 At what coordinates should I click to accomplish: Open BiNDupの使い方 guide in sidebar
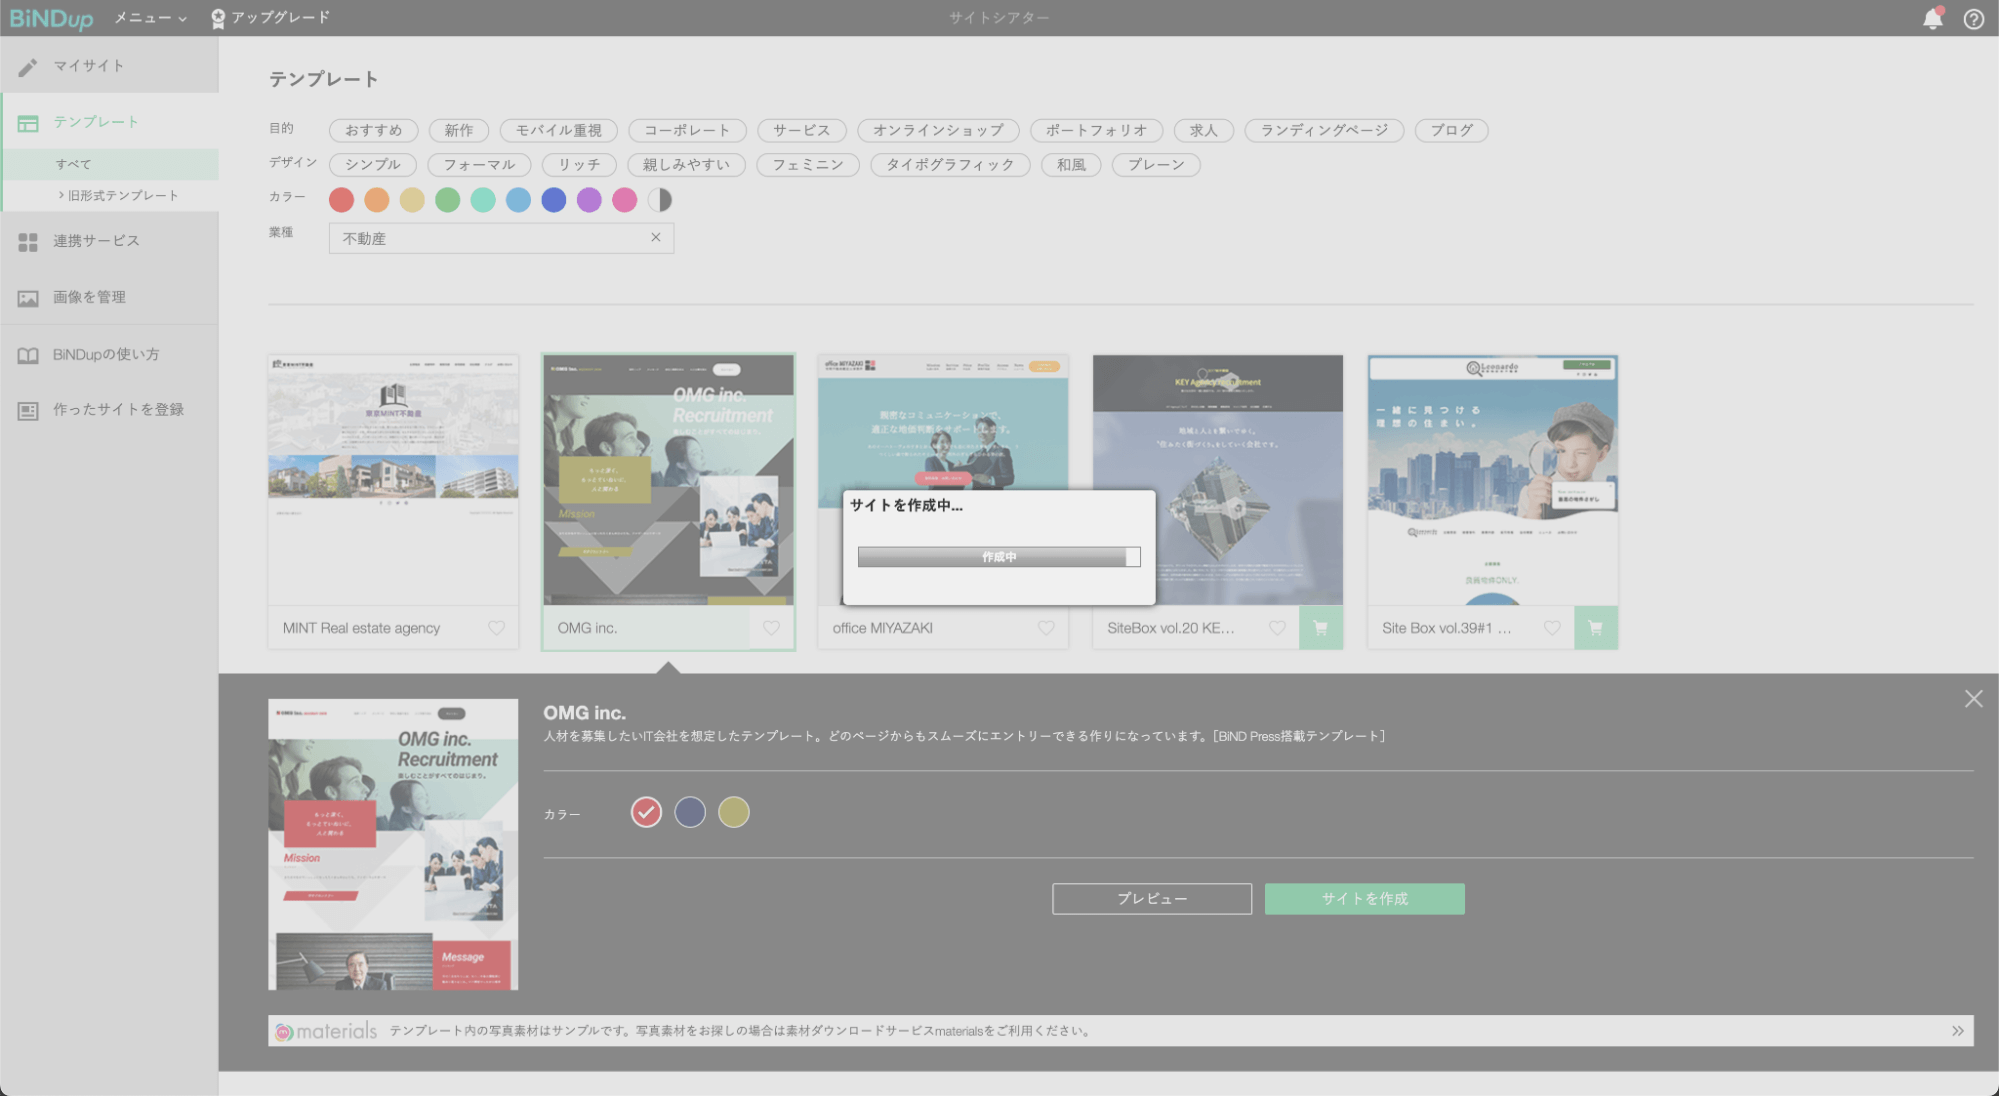pos(105,354)
